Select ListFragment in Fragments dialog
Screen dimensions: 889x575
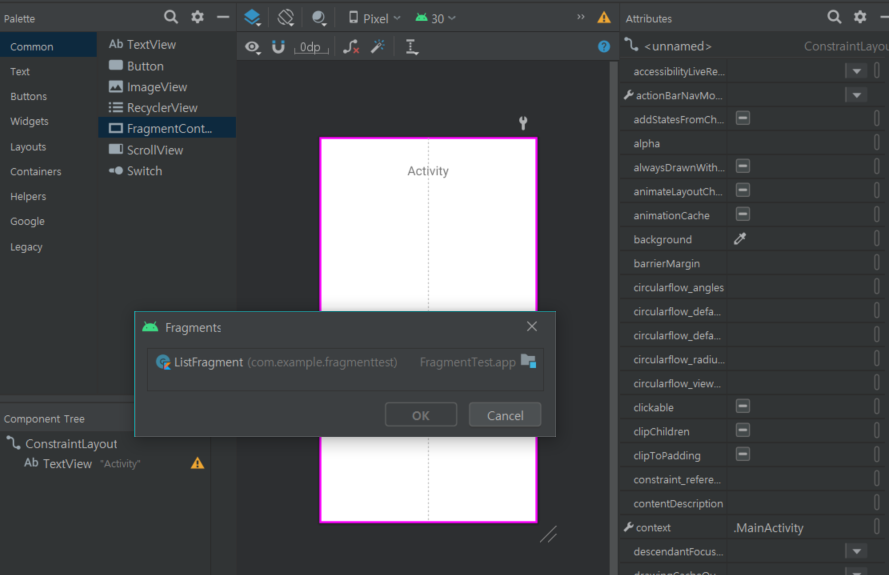[345, 362]
